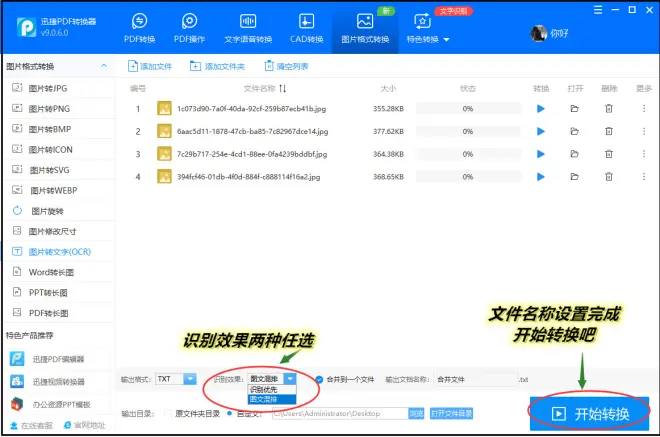Click the 输出文档名称 text field
This screenshot has height=437, width=660.
(471, 380)
